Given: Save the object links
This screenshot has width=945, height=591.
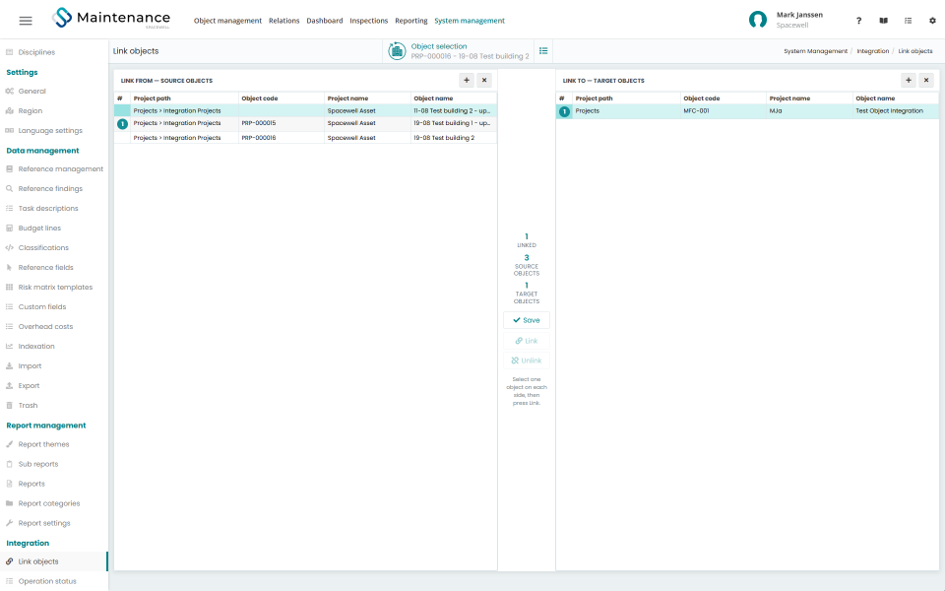Looking at the screenshot, I should (526, 320).
